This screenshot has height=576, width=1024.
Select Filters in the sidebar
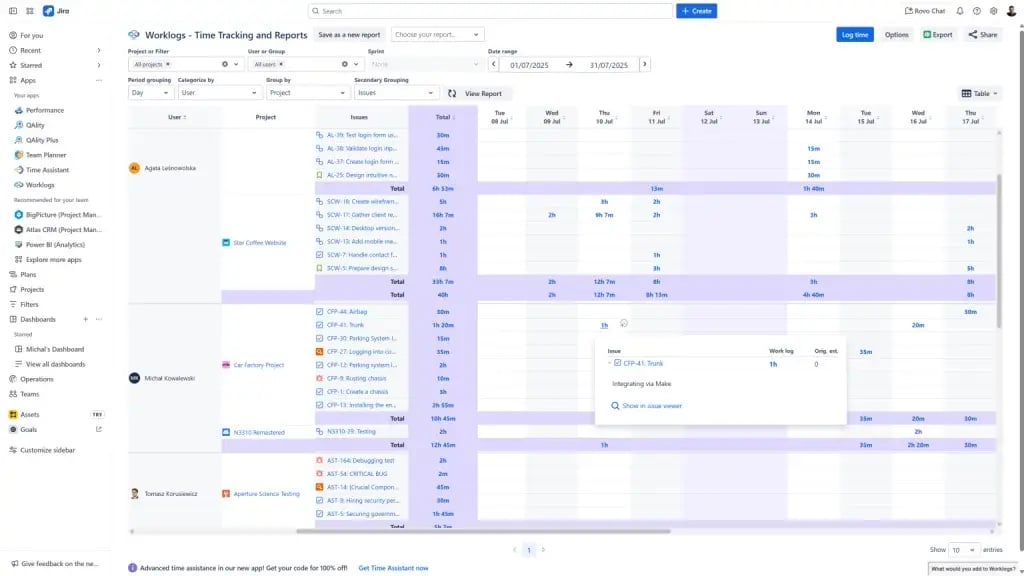[29, 304]
